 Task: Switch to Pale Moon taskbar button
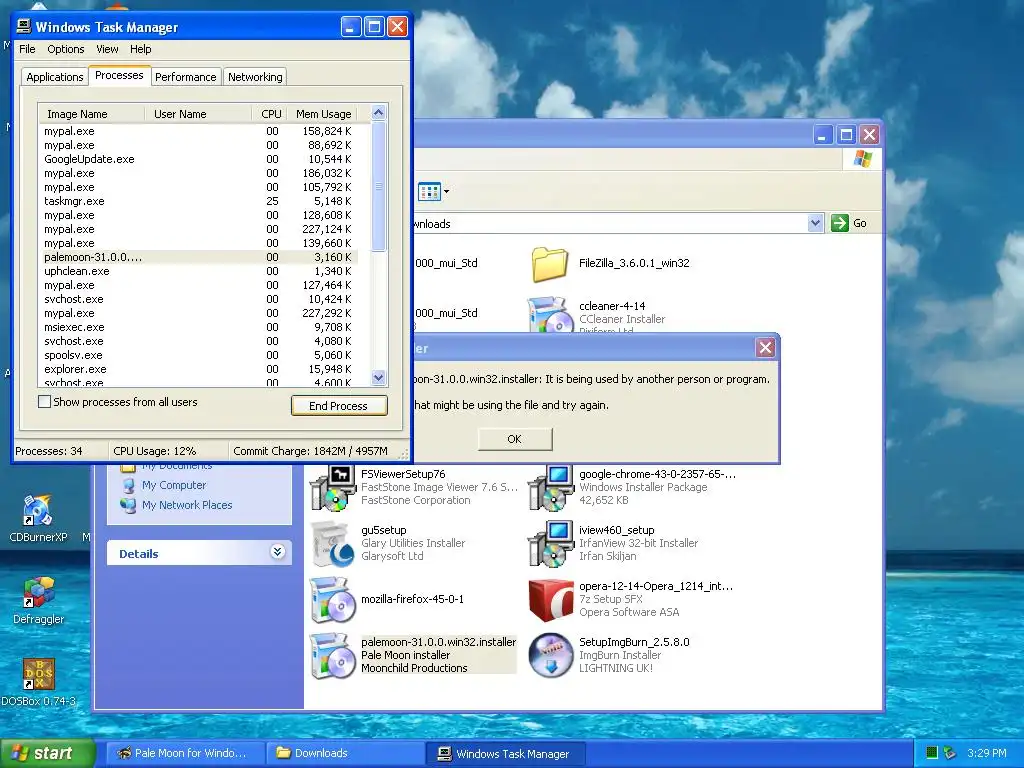point(185,753)
